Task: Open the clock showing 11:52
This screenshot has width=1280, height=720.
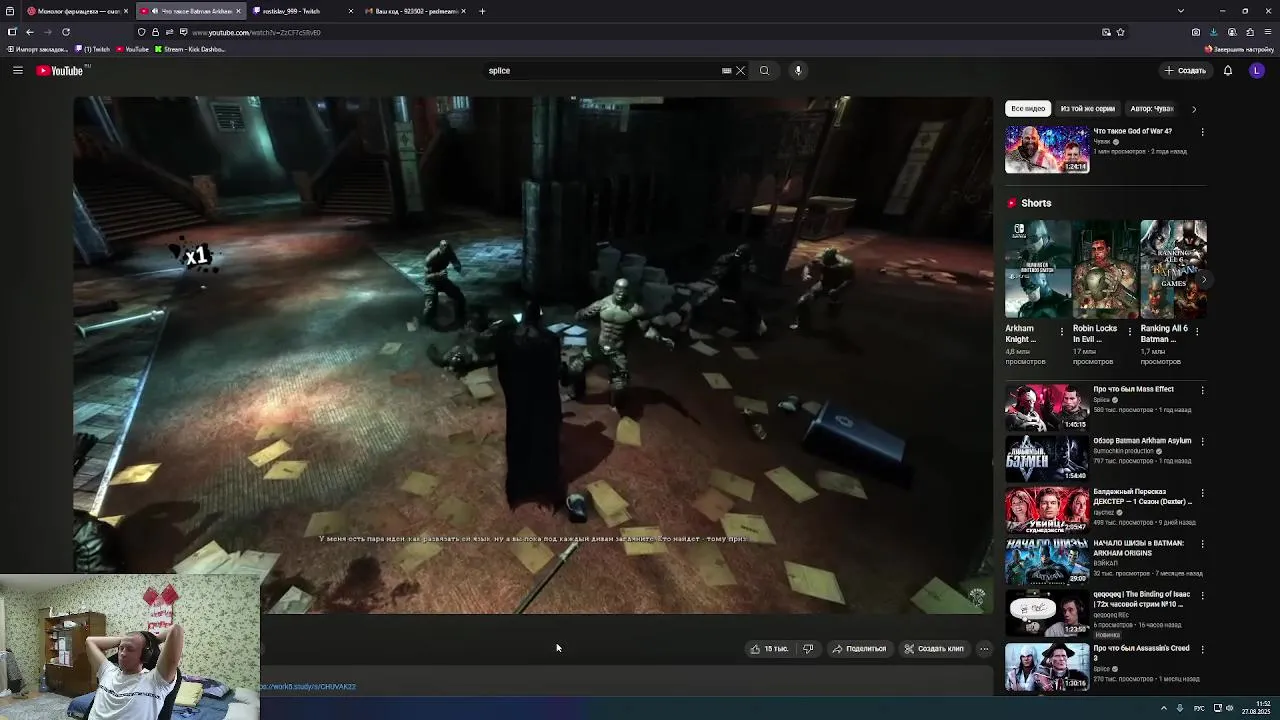Action: (x=1255, y=708)
